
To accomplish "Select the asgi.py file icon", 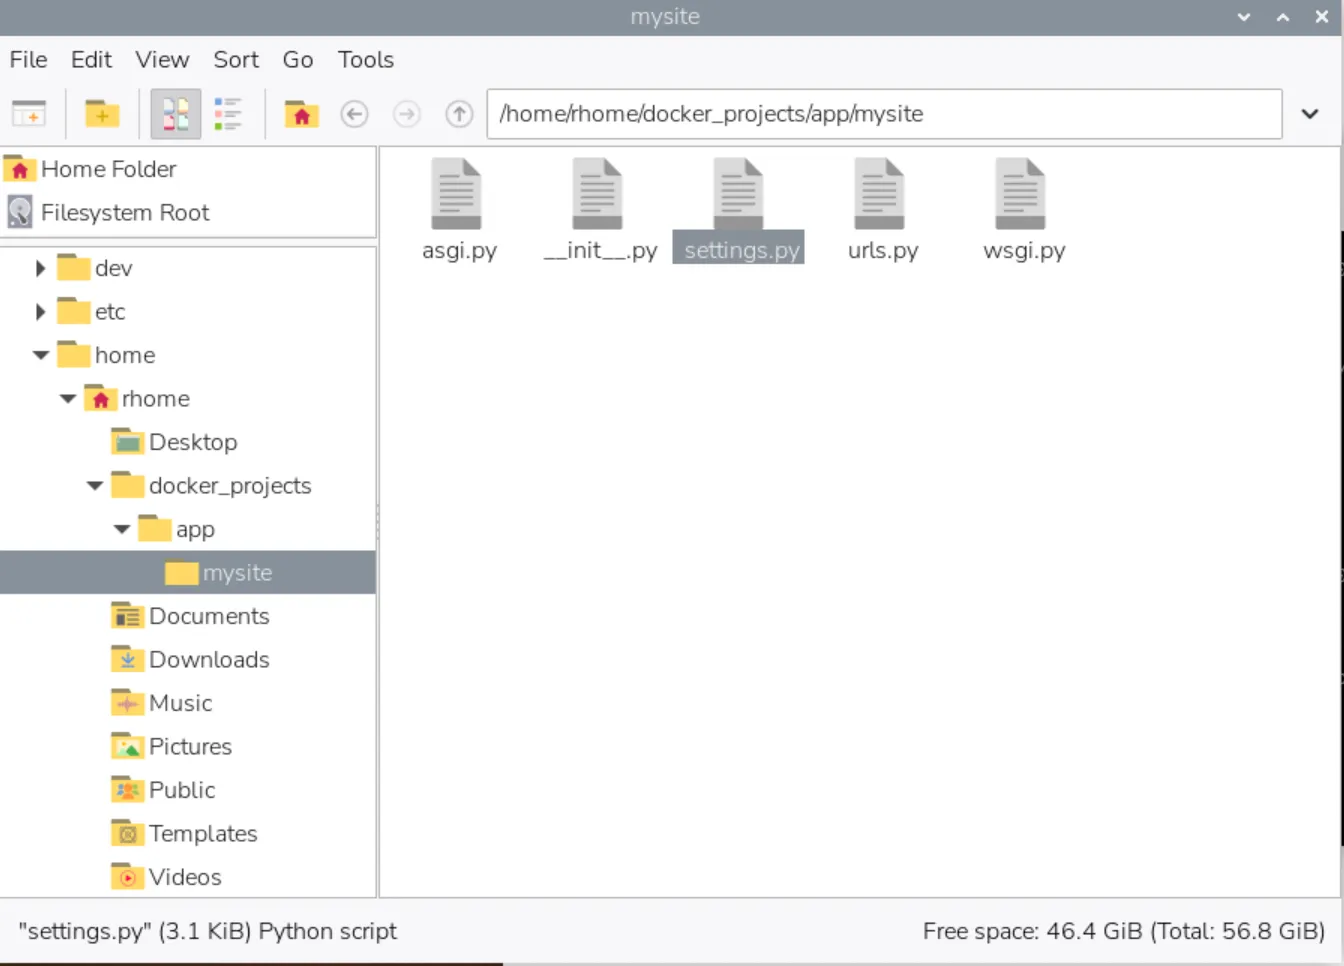I will (x=457, y=194).
